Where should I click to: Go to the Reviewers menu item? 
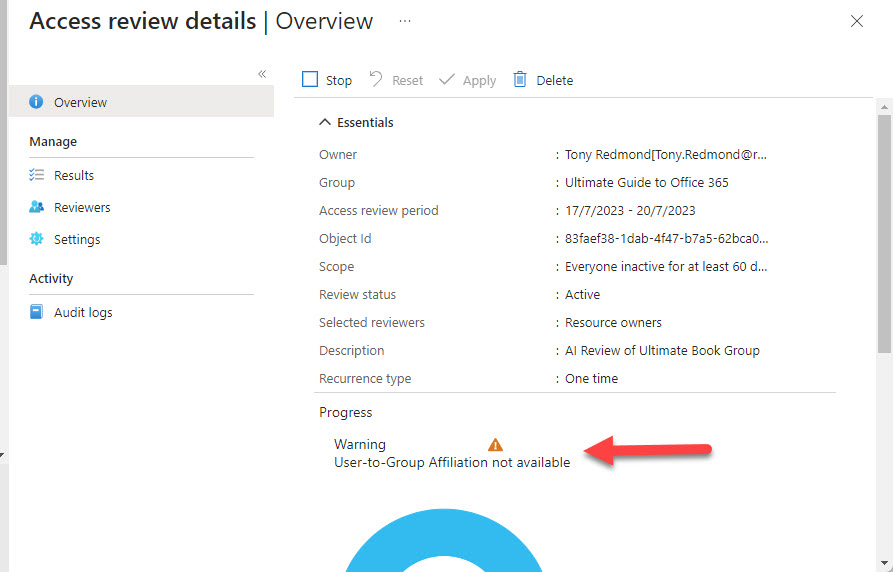click(82, 207)
